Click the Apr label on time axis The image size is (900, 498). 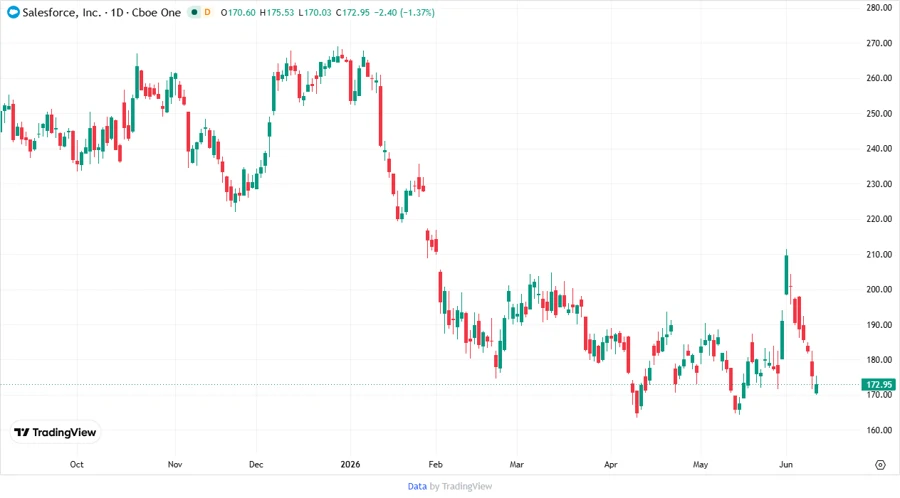point(611,464)
